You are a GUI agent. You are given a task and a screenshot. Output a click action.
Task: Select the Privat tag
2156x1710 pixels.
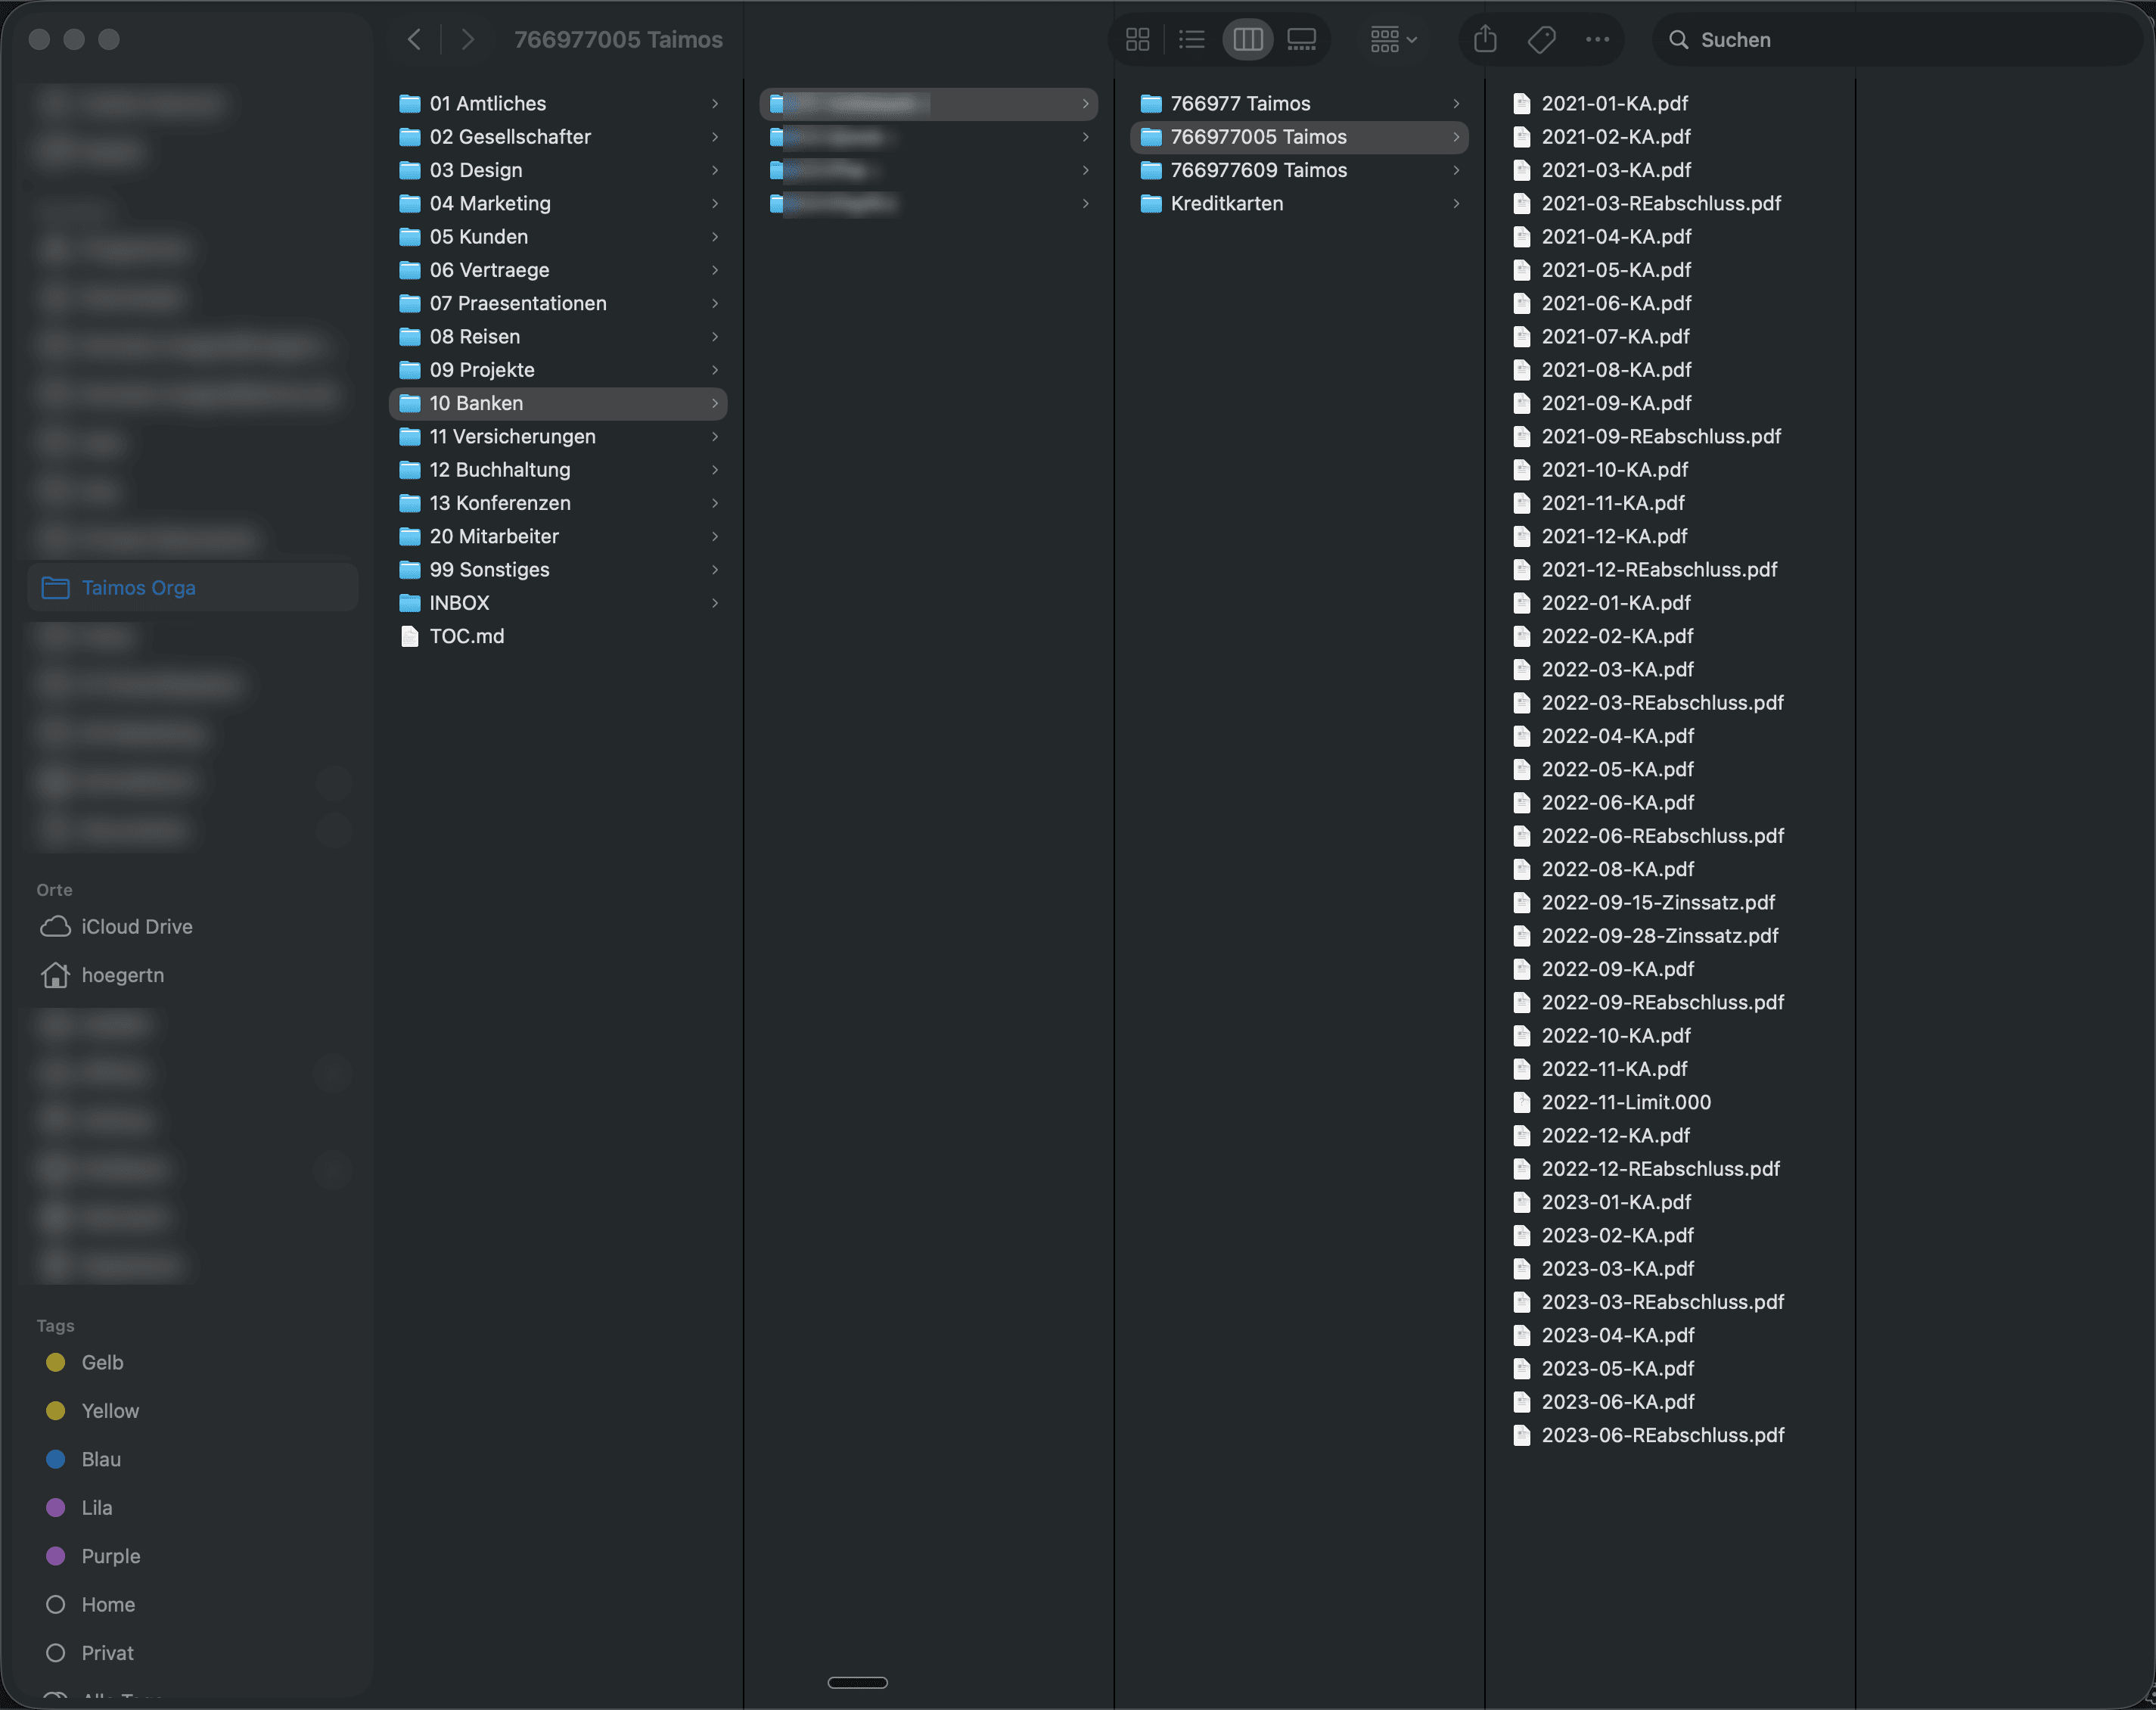[192, 1653]
